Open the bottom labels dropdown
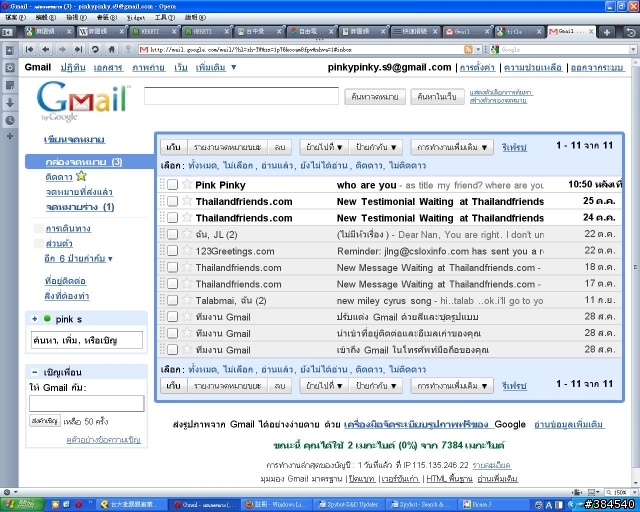Screen dimensions: 640x512 (x=376, y=385)
